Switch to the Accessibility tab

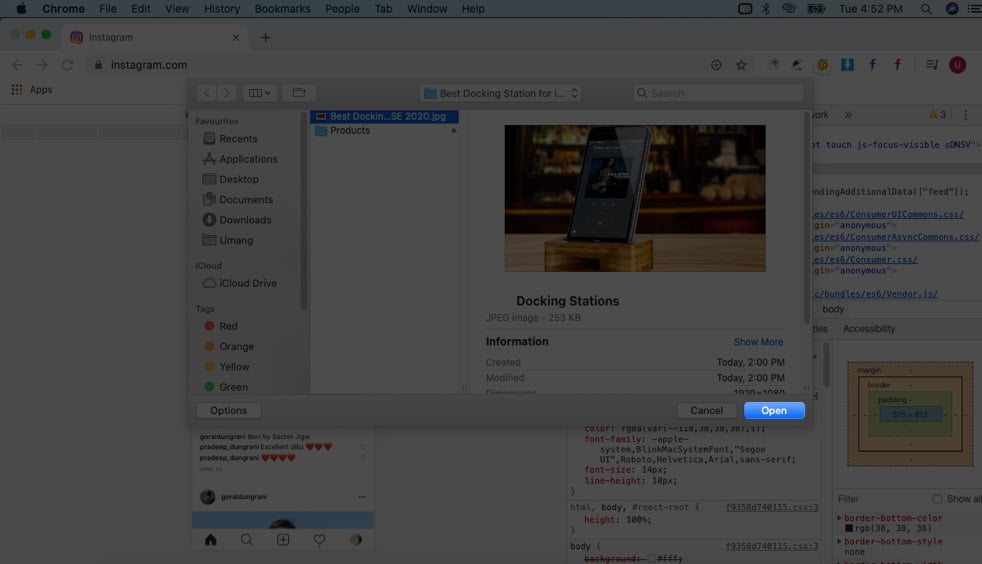pos(869,329)
